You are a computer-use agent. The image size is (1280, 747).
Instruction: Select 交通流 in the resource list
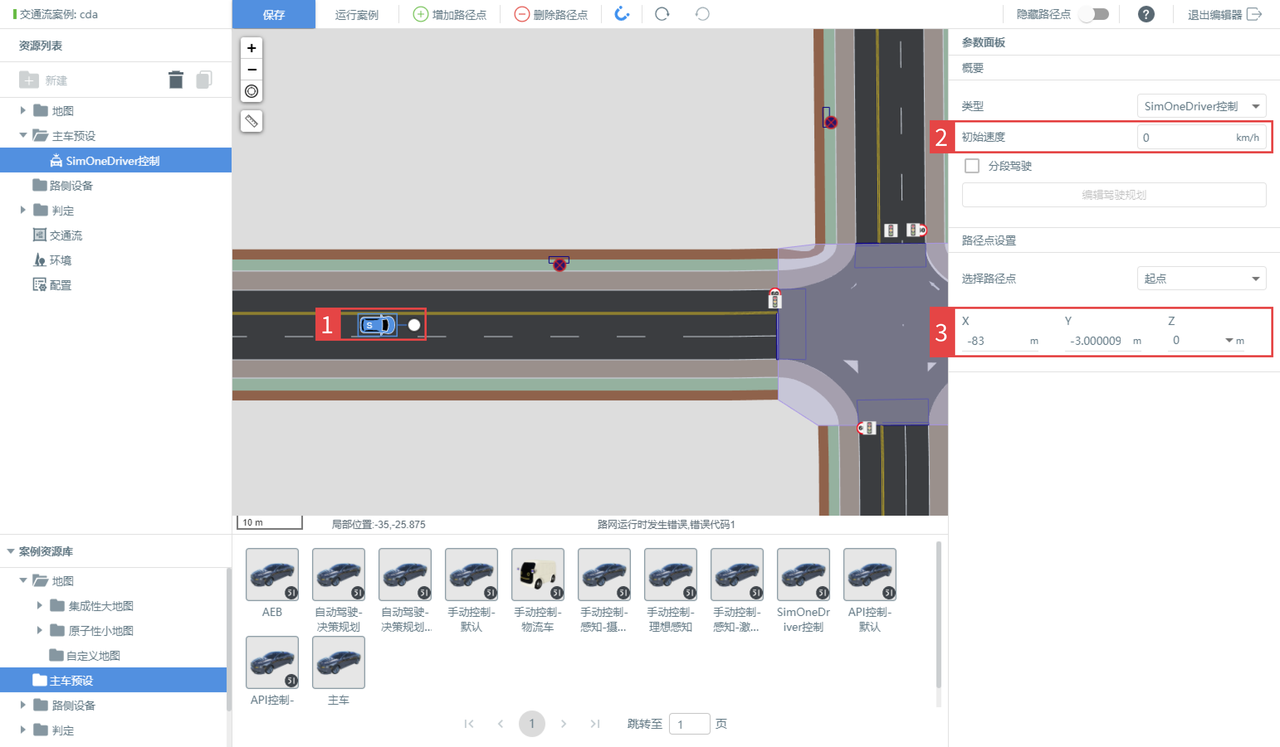65,236
